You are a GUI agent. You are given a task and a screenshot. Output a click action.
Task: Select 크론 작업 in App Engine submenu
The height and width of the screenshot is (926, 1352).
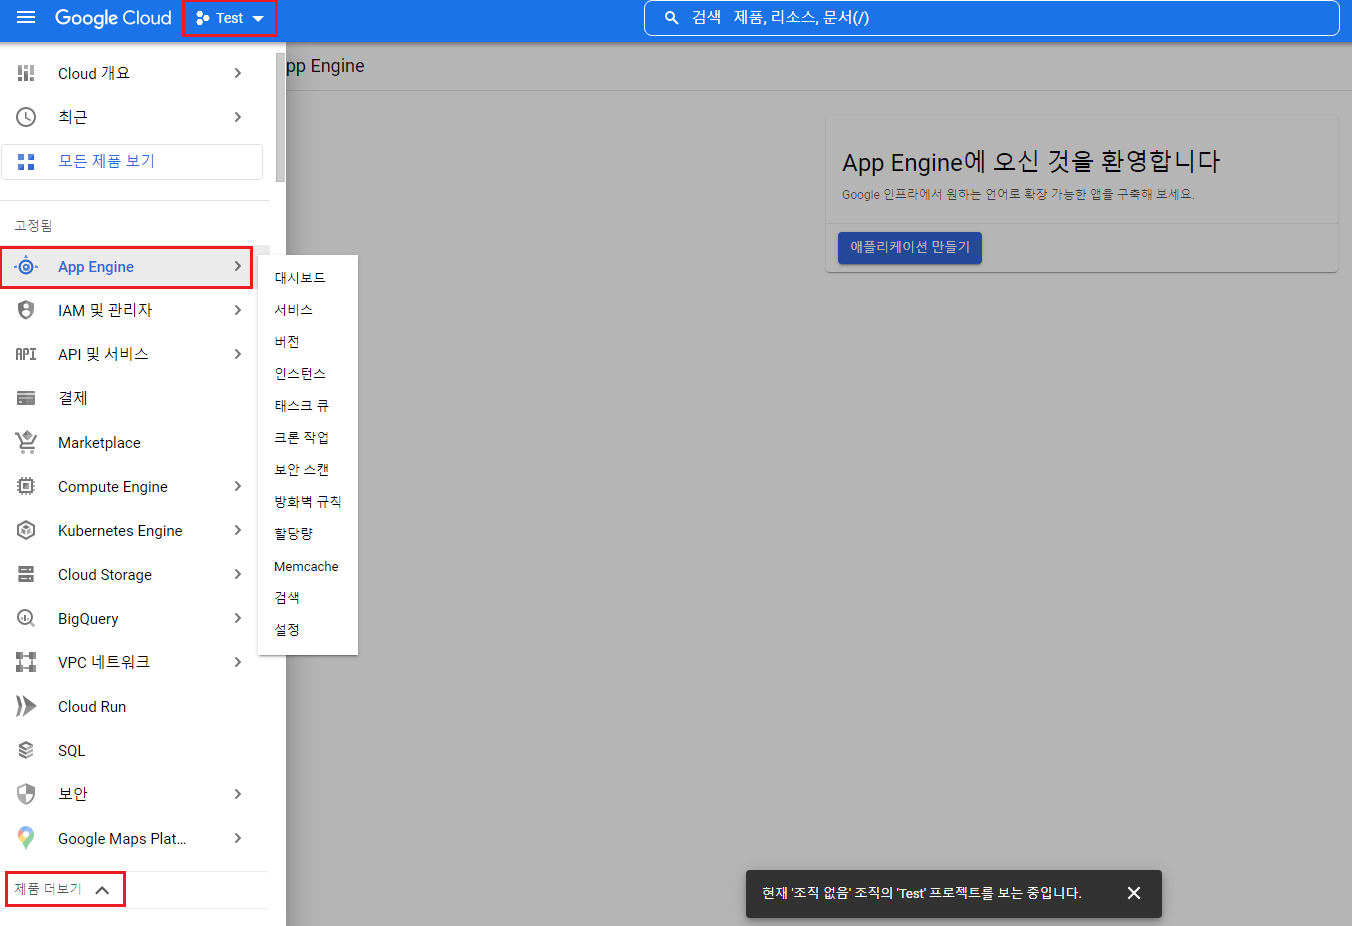click(x=301, y=438)
